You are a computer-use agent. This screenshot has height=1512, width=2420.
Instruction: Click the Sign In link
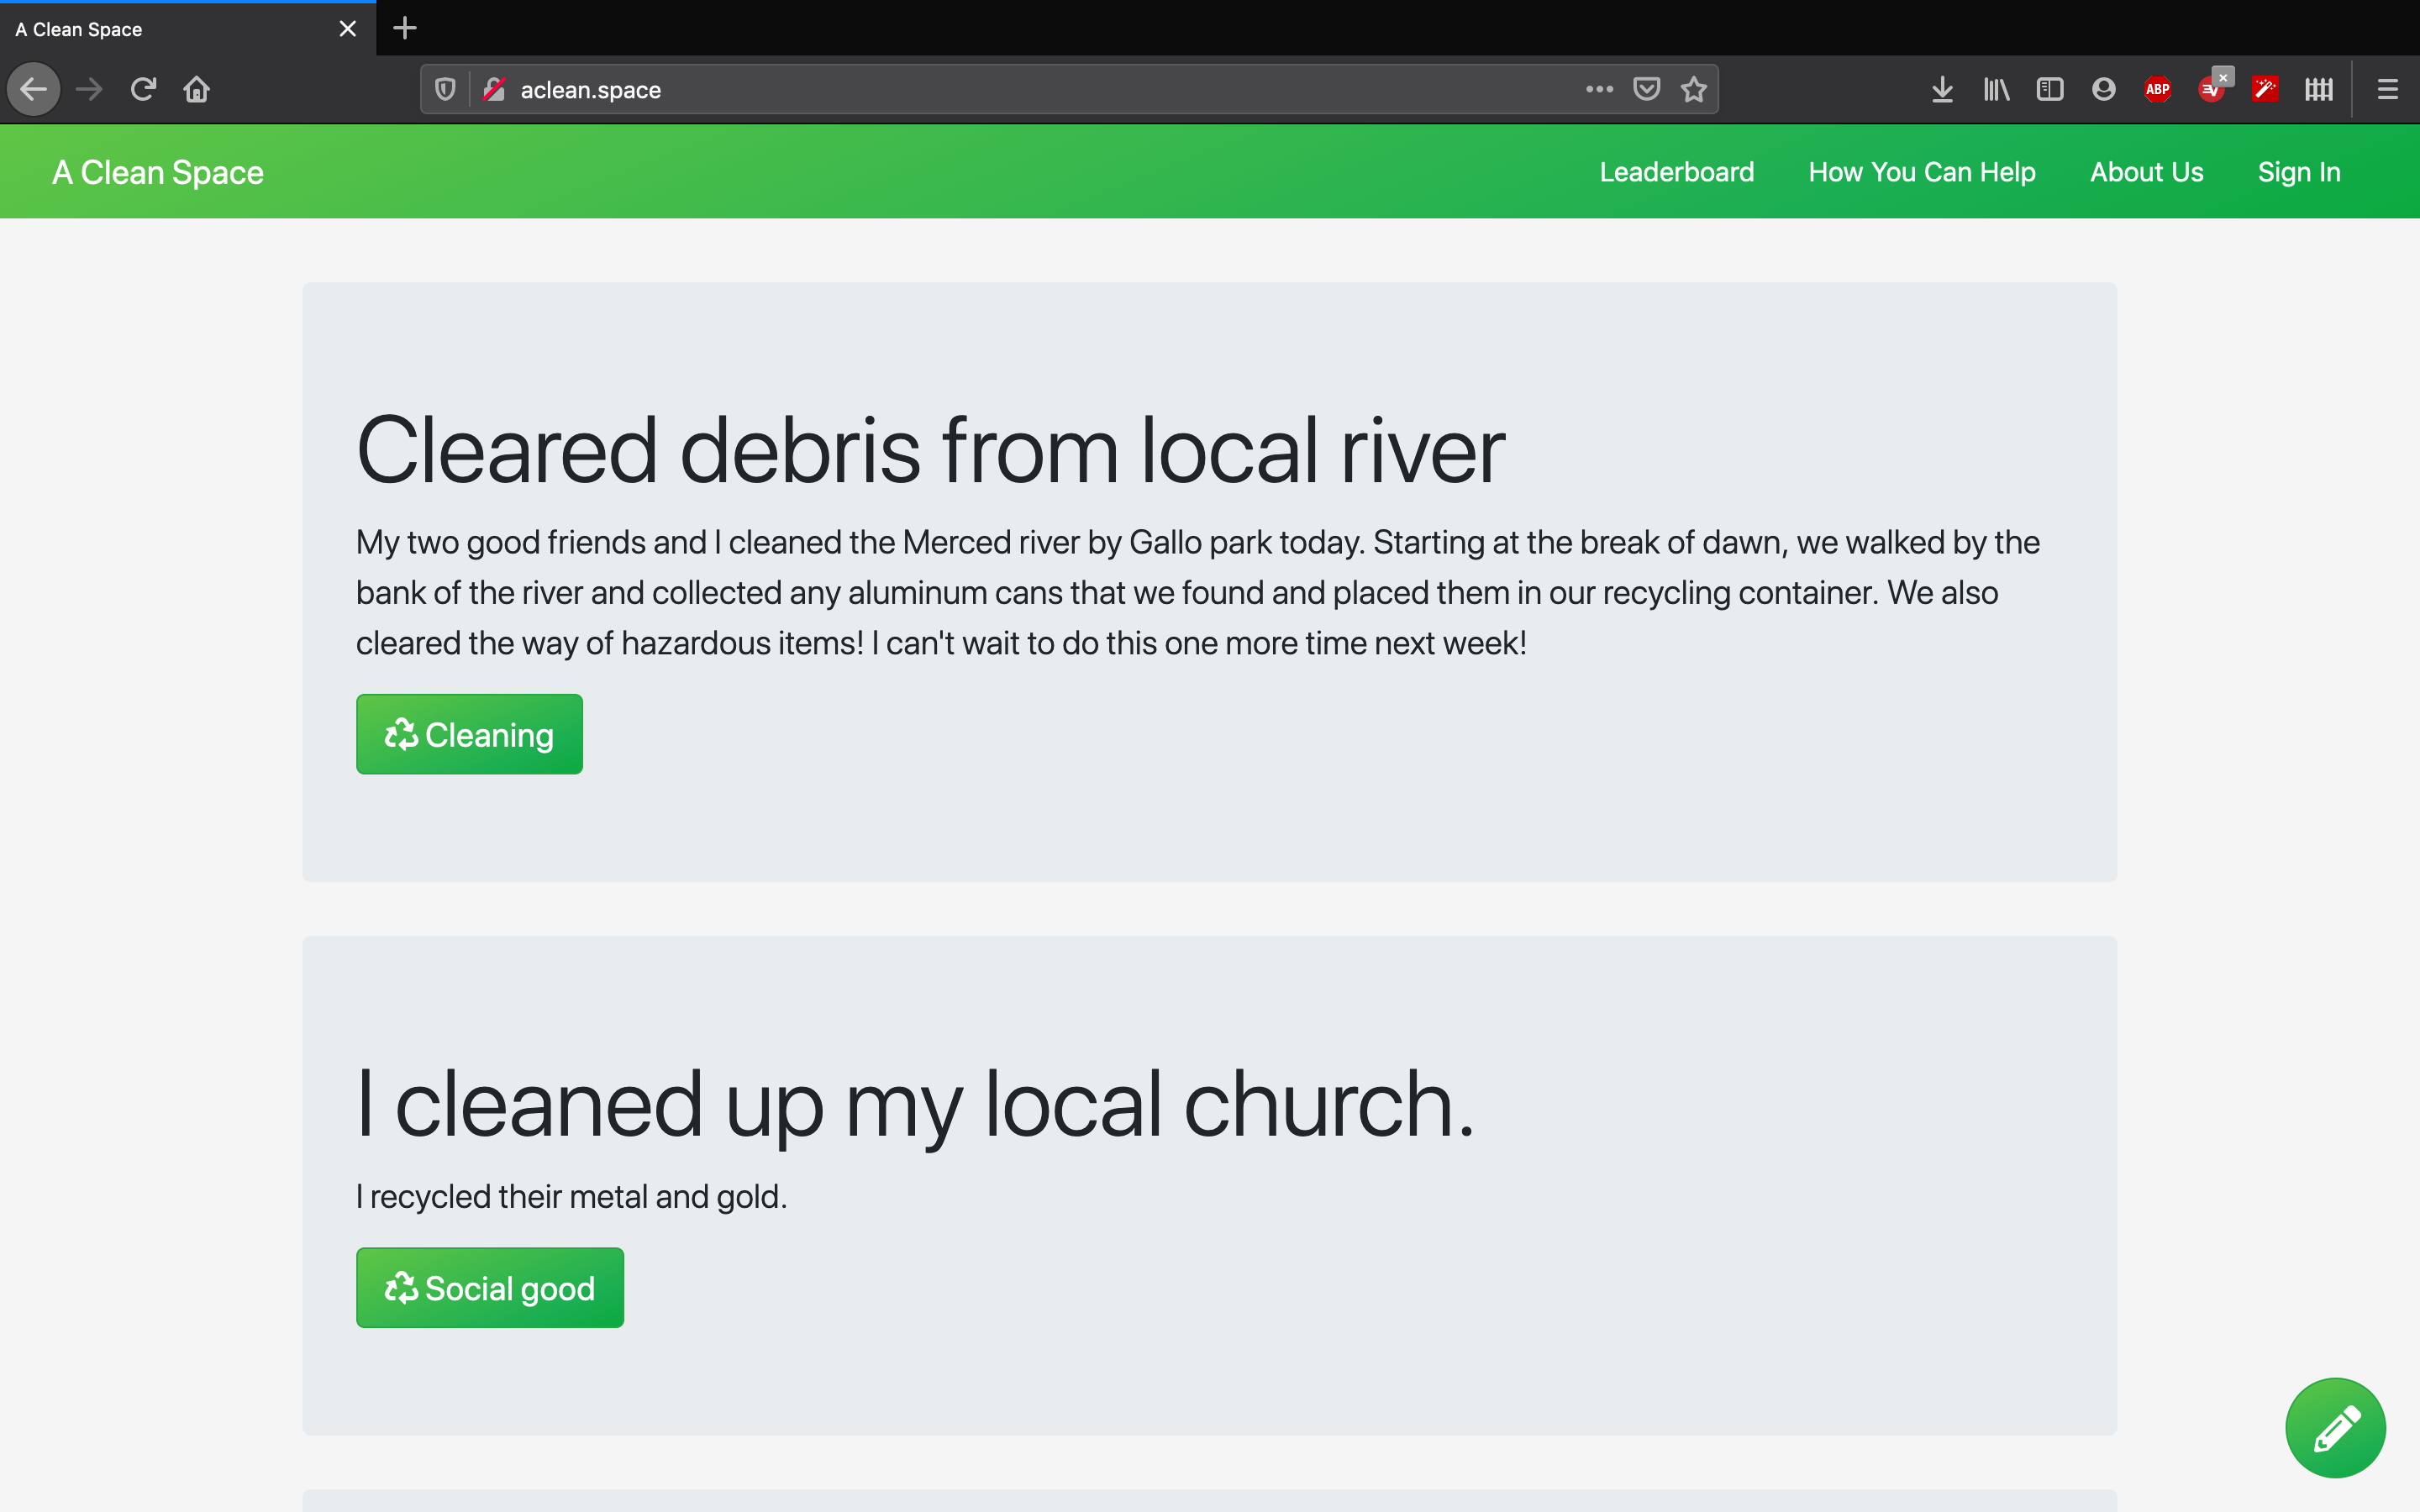point(2298,172)
